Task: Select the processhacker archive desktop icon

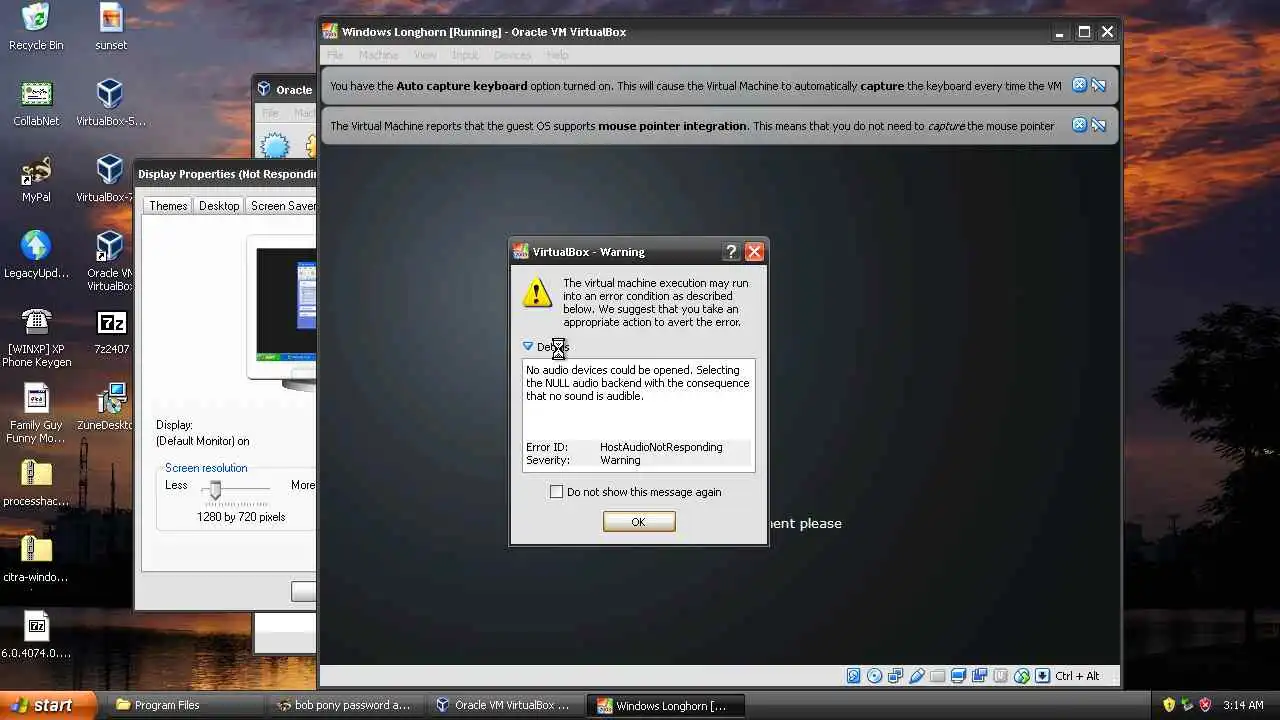Action: pyautogui.click(x=36, y=483)
